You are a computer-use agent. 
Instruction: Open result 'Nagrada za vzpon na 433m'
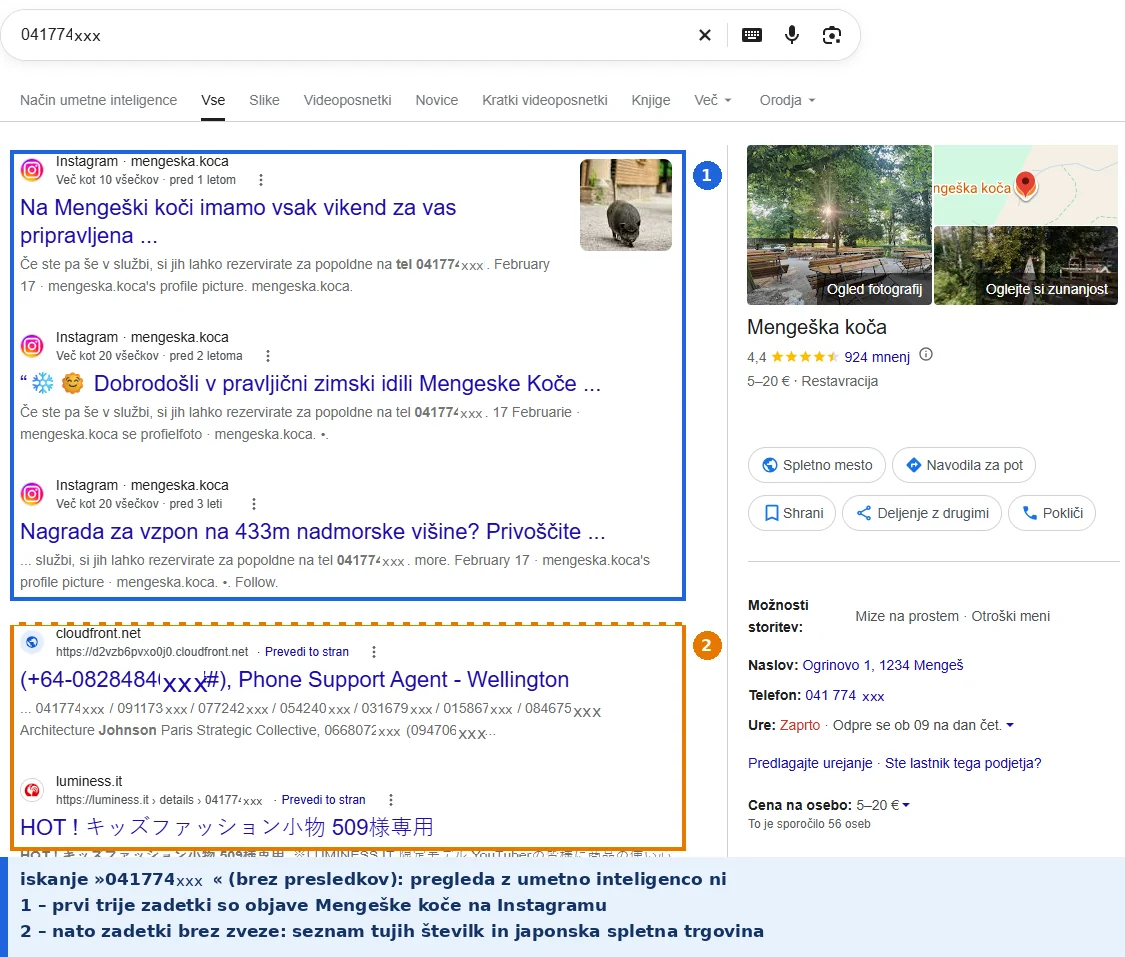[313, 532]
